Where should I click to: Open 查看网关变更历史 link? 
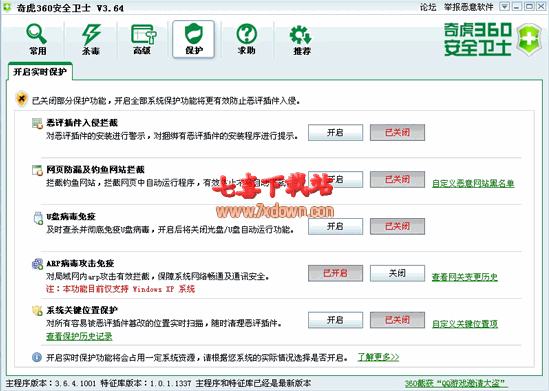(x=465, y=277)
